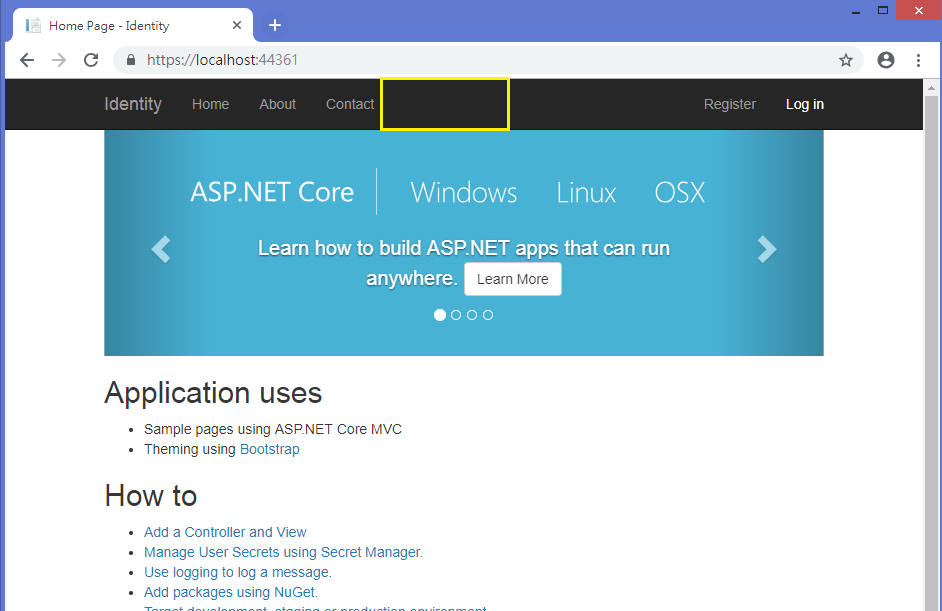Click ASP.NET Core text in banner
Image resolution: width=942 pixels, height=611 pixels.
(272, 192)
